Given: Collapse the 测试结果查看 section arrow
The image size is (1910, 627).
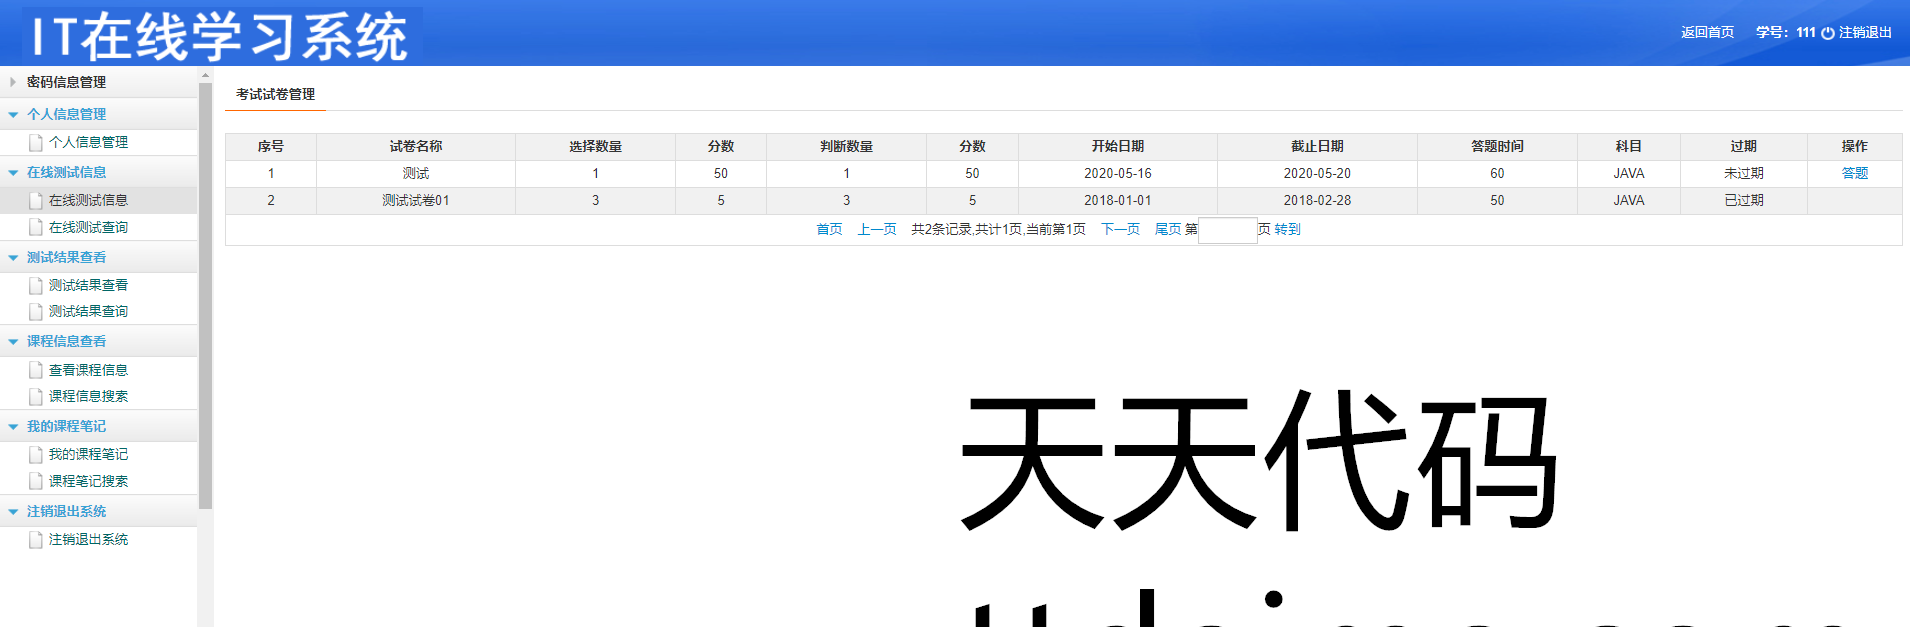Looking at the screenshot, I should 13,258.
